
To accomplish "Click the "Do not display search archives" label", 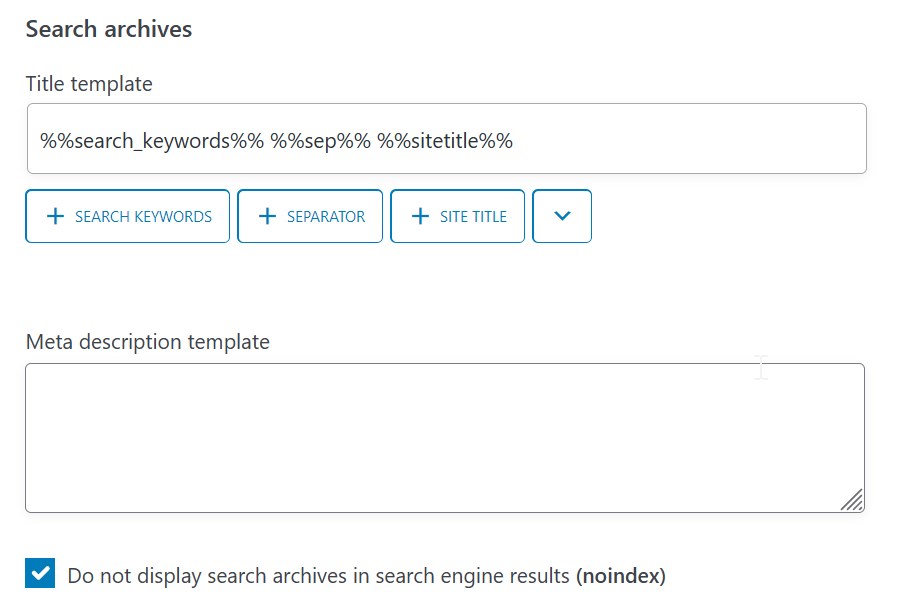I will 320,576.
